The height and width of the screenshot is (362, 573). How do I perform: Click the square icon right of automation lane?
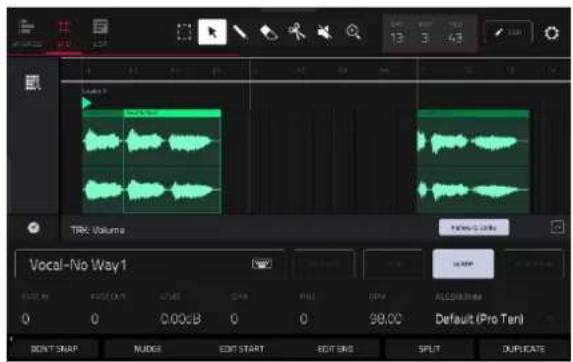[557, 227]
